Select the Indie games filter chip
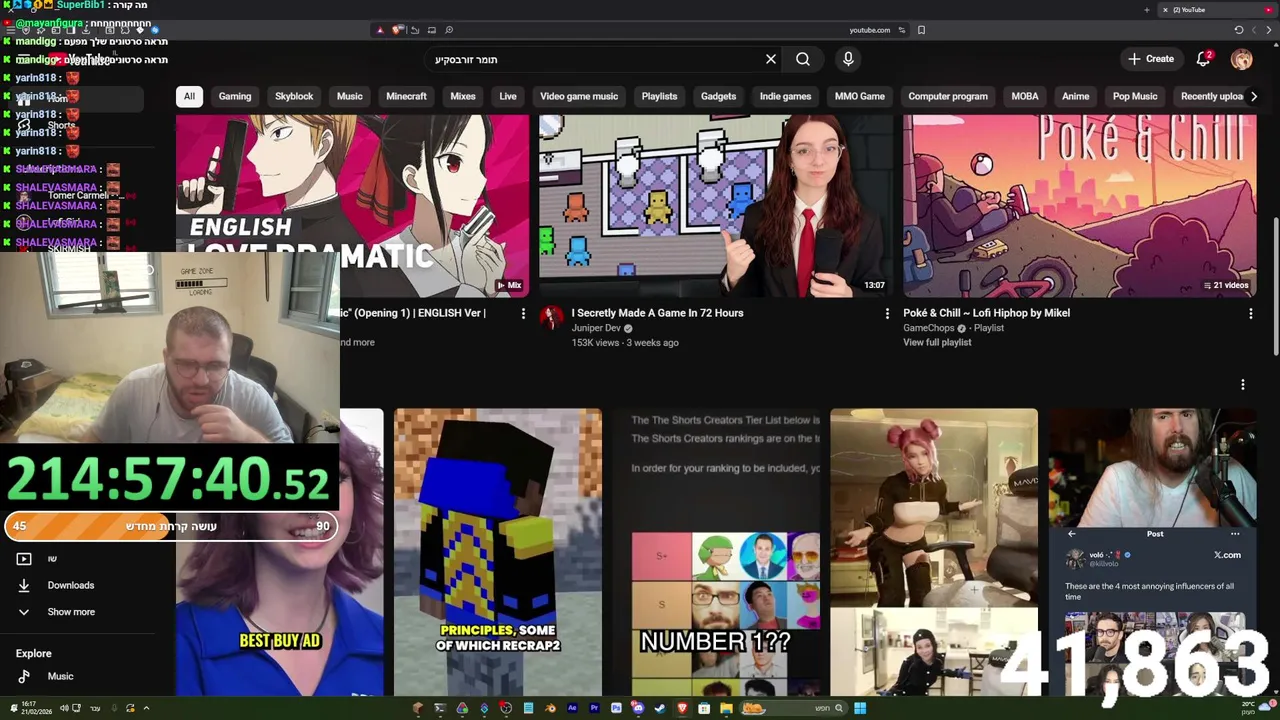 tap(785, 96)
